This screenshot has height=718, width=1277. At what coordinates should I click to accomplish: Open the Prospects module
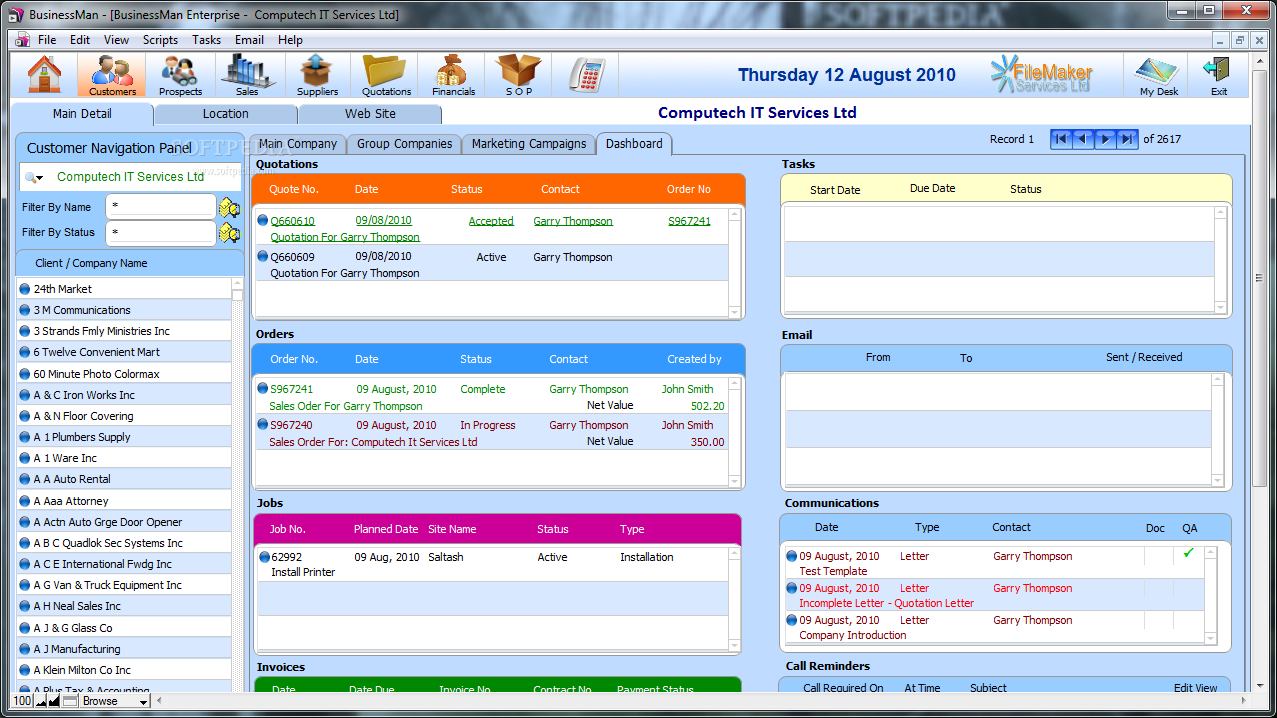tap(180, 75)
